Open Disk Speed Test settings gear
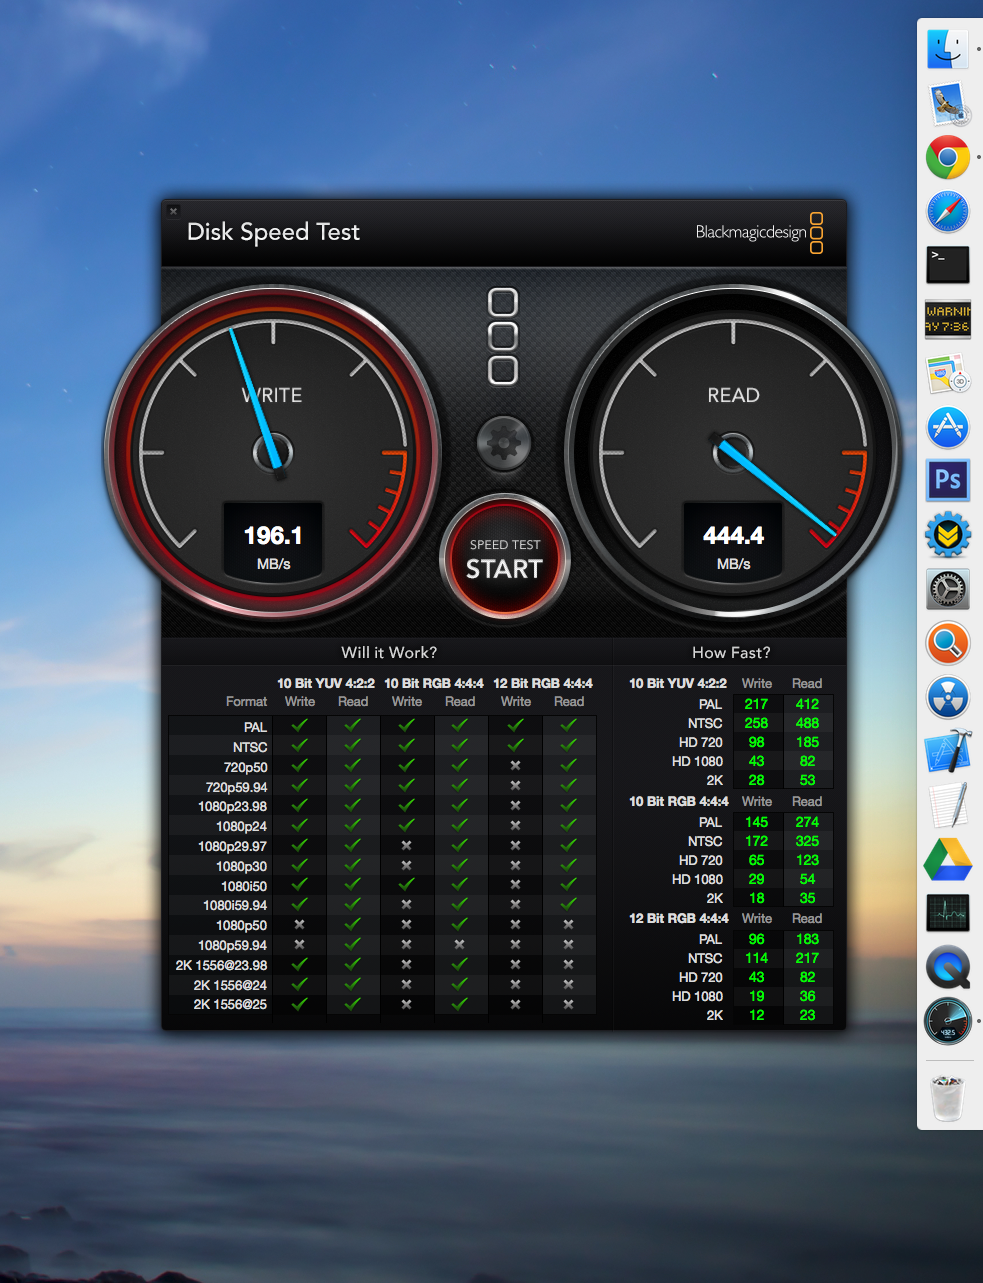The width and height of the screenshot is (983, 1283). (504, 442)
